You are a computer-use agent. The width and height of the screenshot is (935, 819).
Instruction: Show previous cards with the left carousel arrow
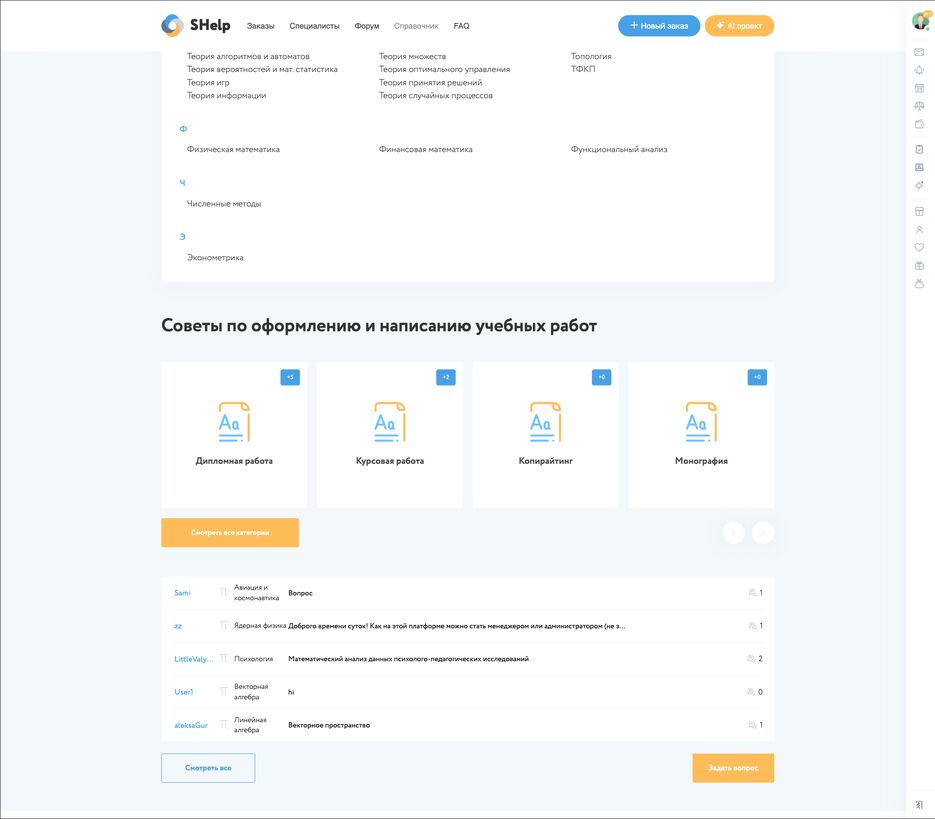[x=733, y=533]
